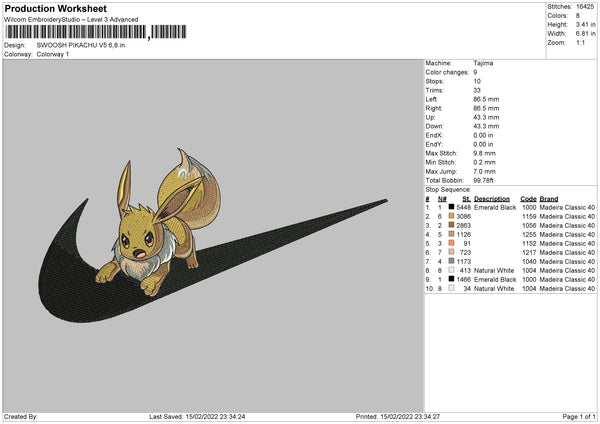Select the Color changes value "9"
The image size is (600, 424).
pos(475,72)
